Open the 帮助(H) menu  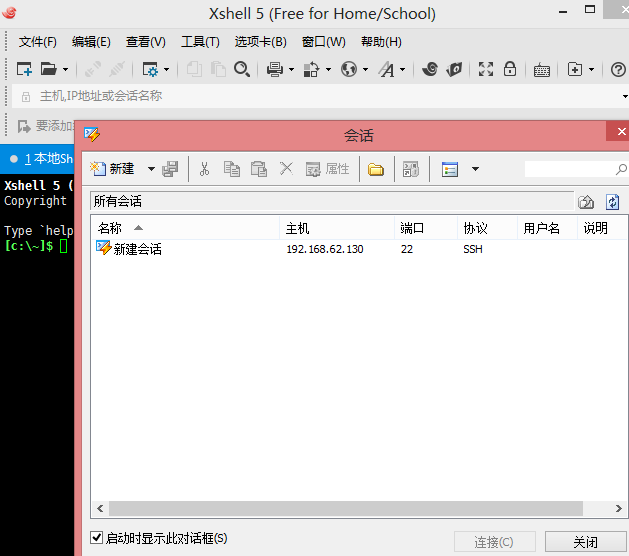[x=381, y=42]
